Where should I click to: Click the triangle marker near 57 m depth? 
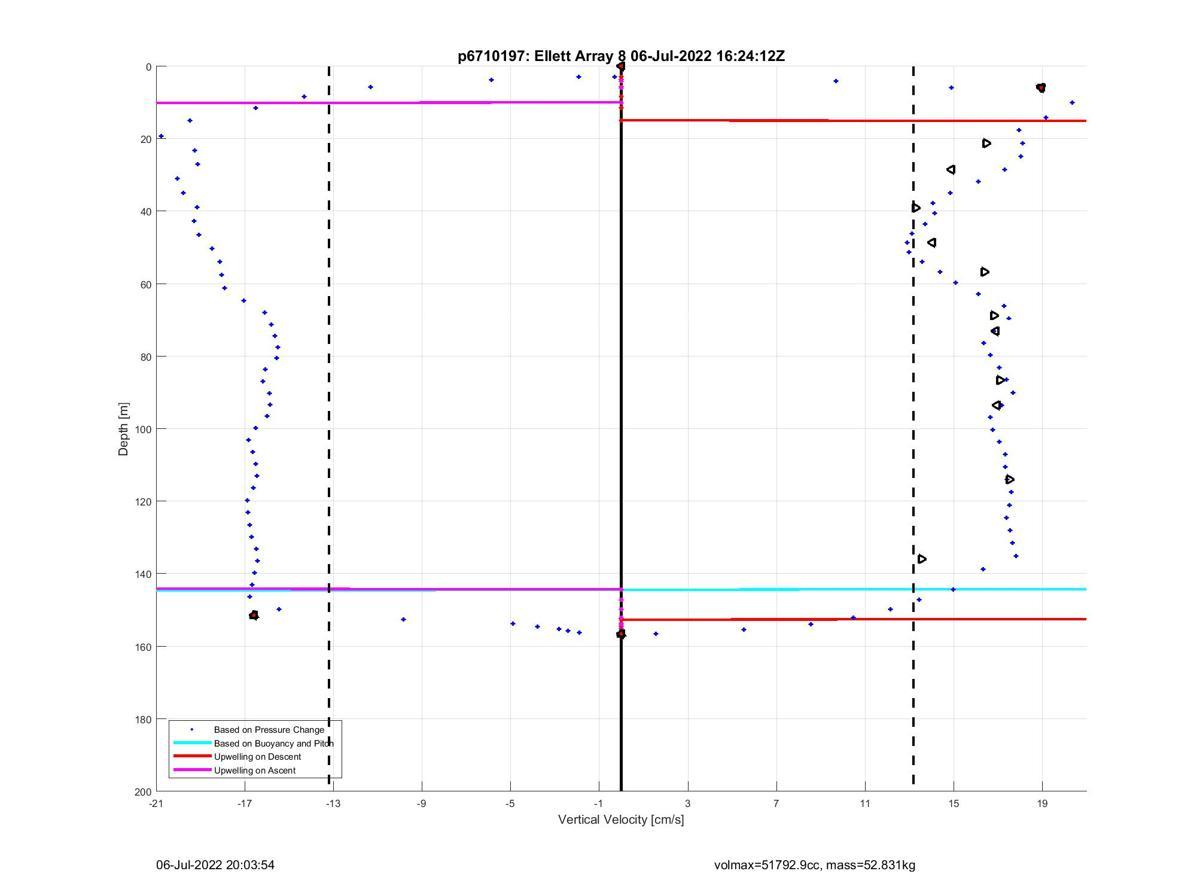point(985,272)
